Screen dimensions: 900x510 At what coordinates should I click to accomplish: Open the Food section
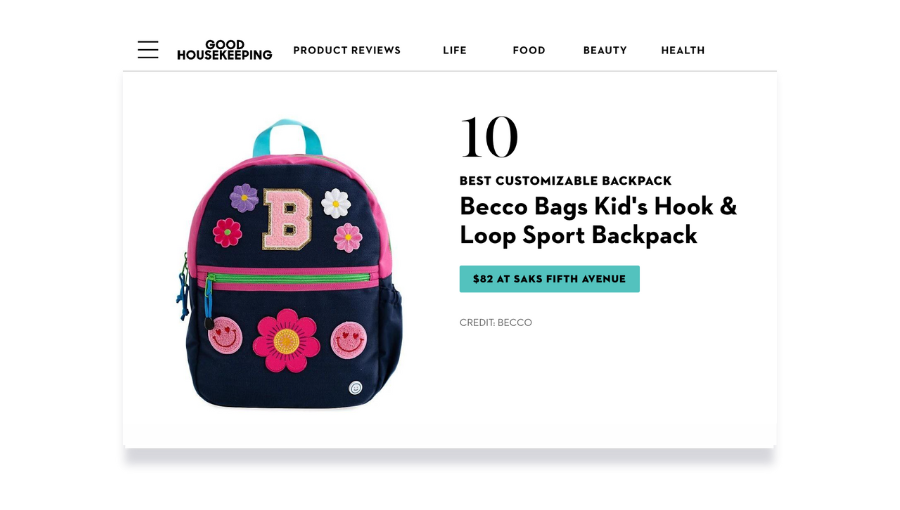(529, 50)
